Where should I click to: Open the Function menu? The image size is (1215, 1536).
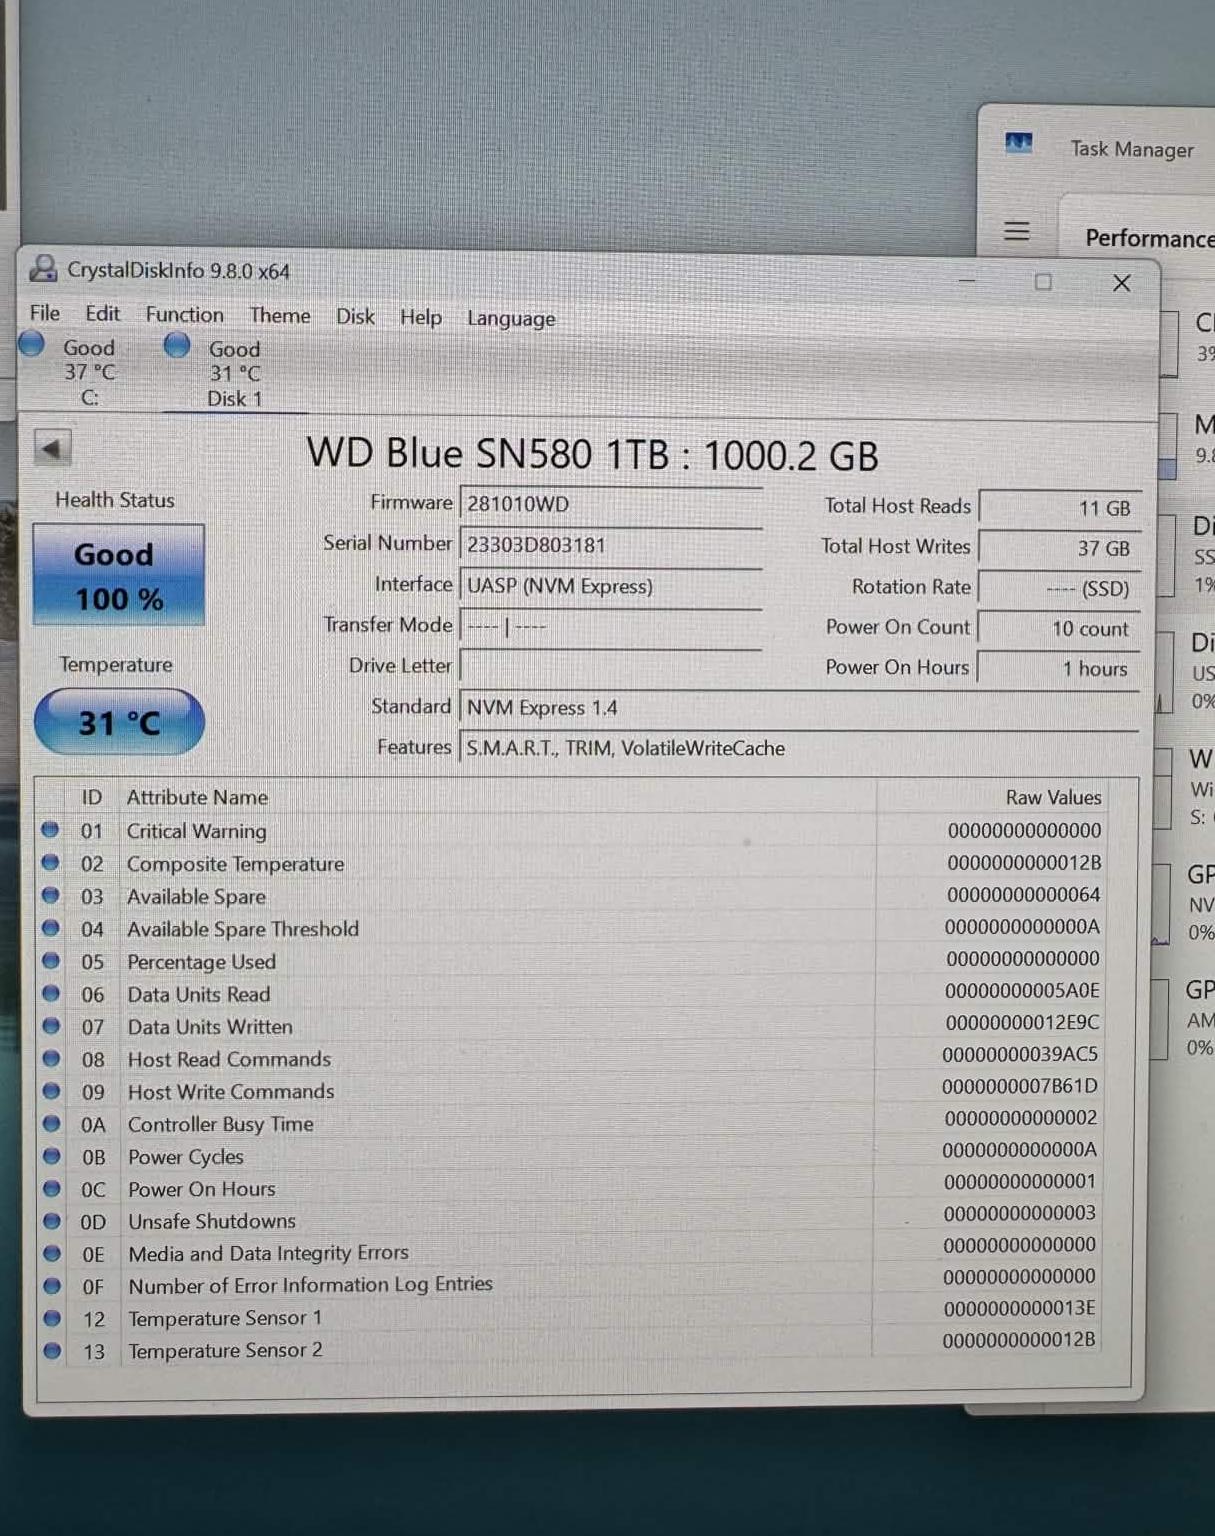coord(185,314)
